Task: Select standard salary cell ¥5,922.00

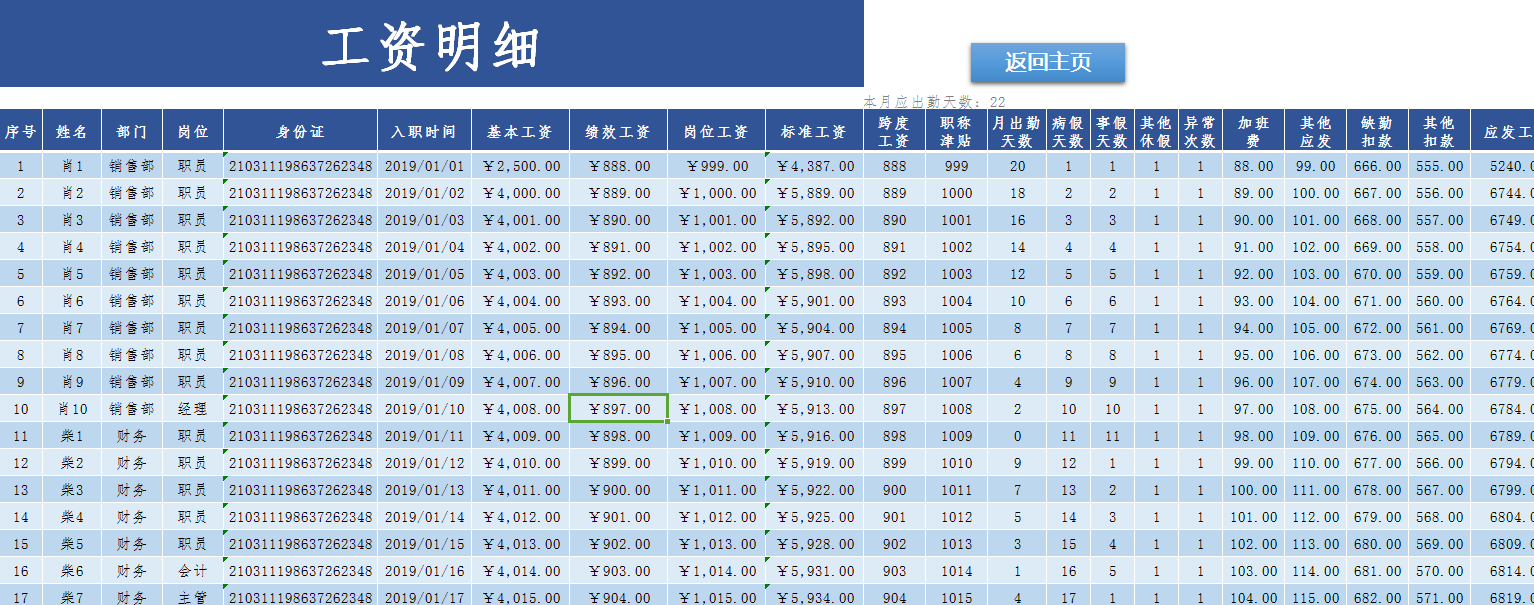Action: [x=814, y=490]
